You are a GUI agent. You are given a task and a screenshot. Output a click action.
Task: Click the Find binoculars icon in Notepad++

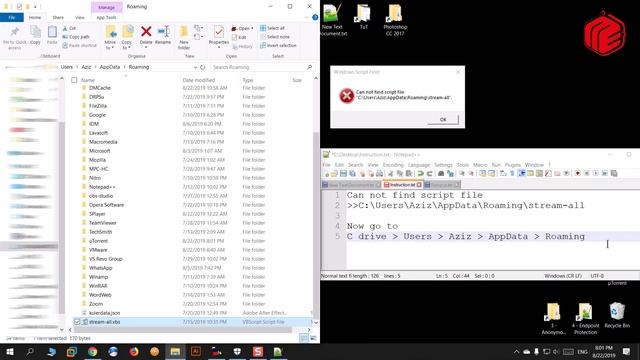tap(441, 173)
